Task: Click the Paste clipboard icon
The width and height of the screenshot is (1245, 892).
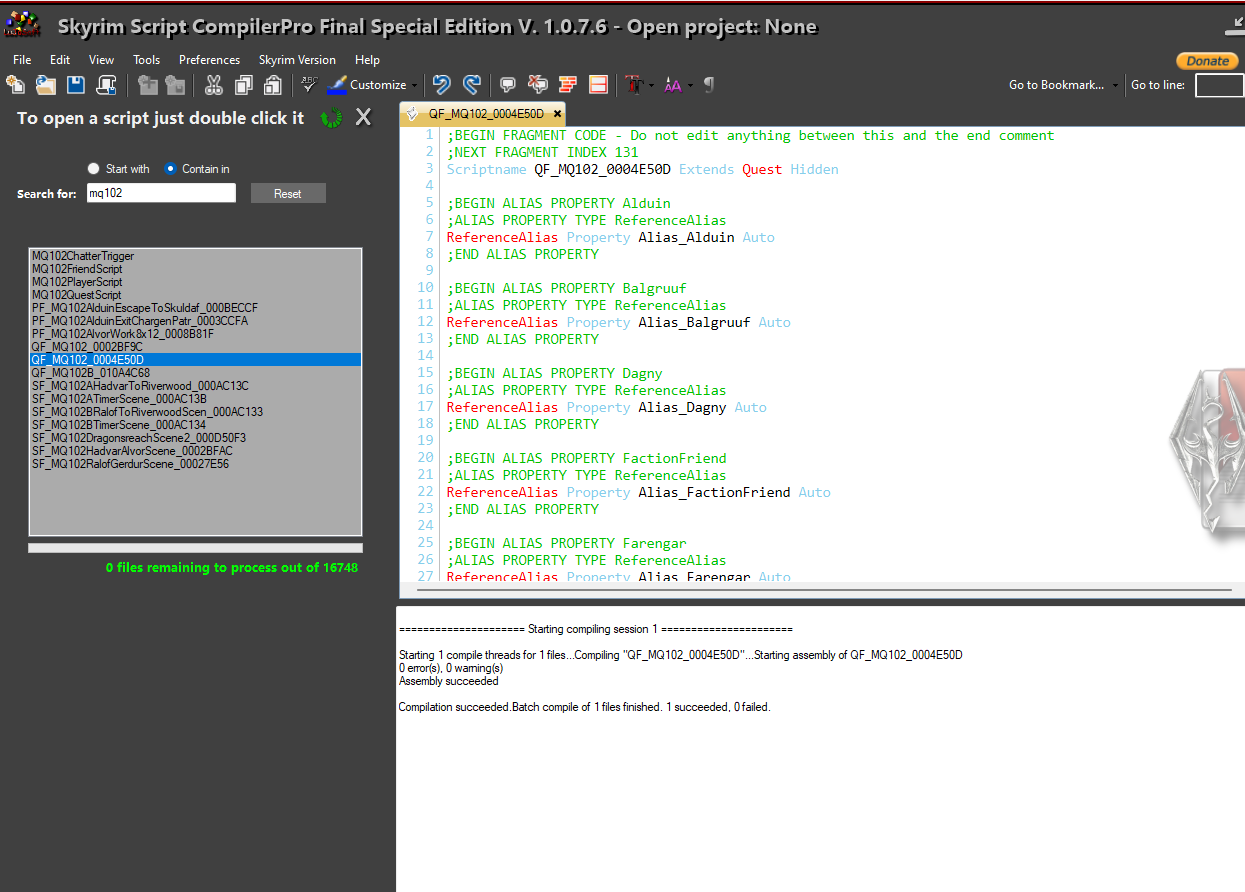Action: 272,85
